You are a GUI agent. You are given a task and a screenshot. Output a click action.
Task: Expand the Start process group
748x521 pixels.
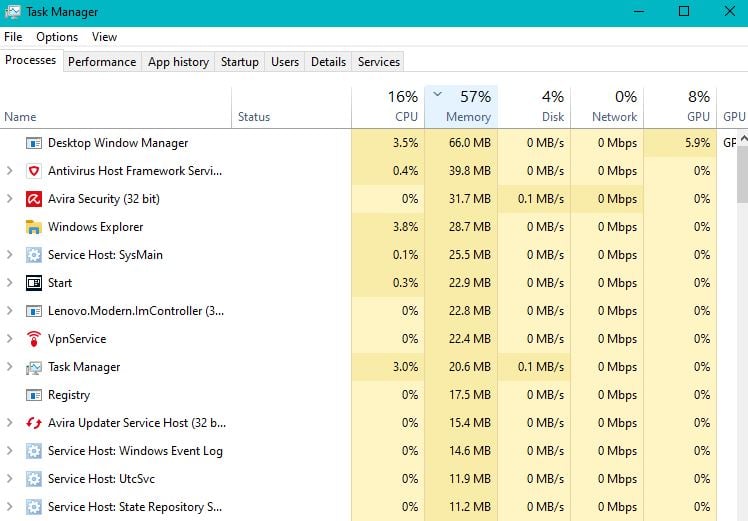tap(10, 282)
